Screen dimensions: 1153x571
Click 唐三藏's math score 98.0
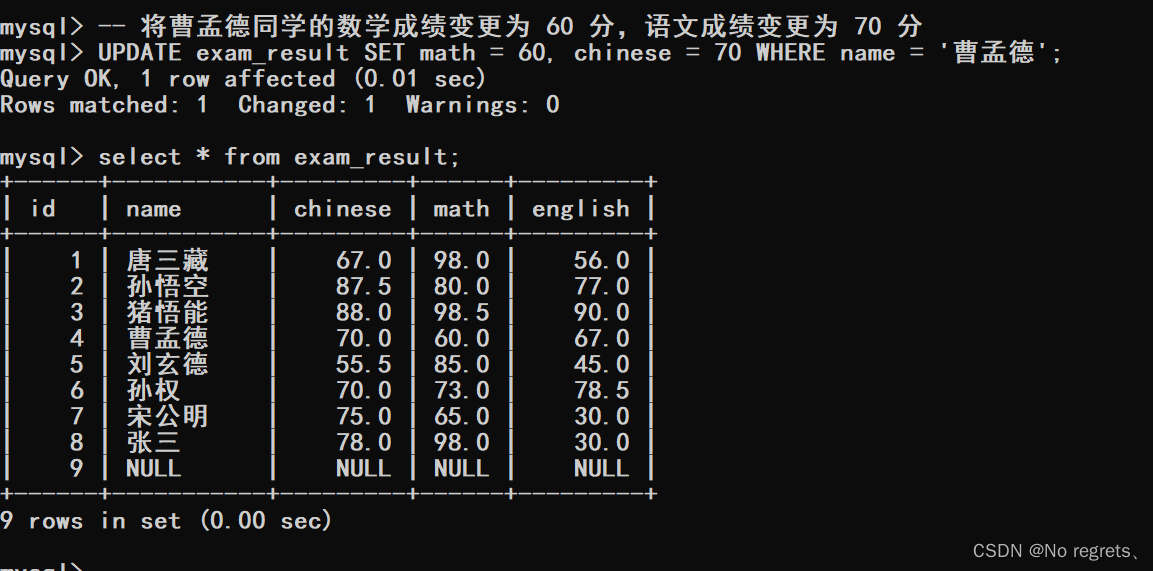click(461, 261)
